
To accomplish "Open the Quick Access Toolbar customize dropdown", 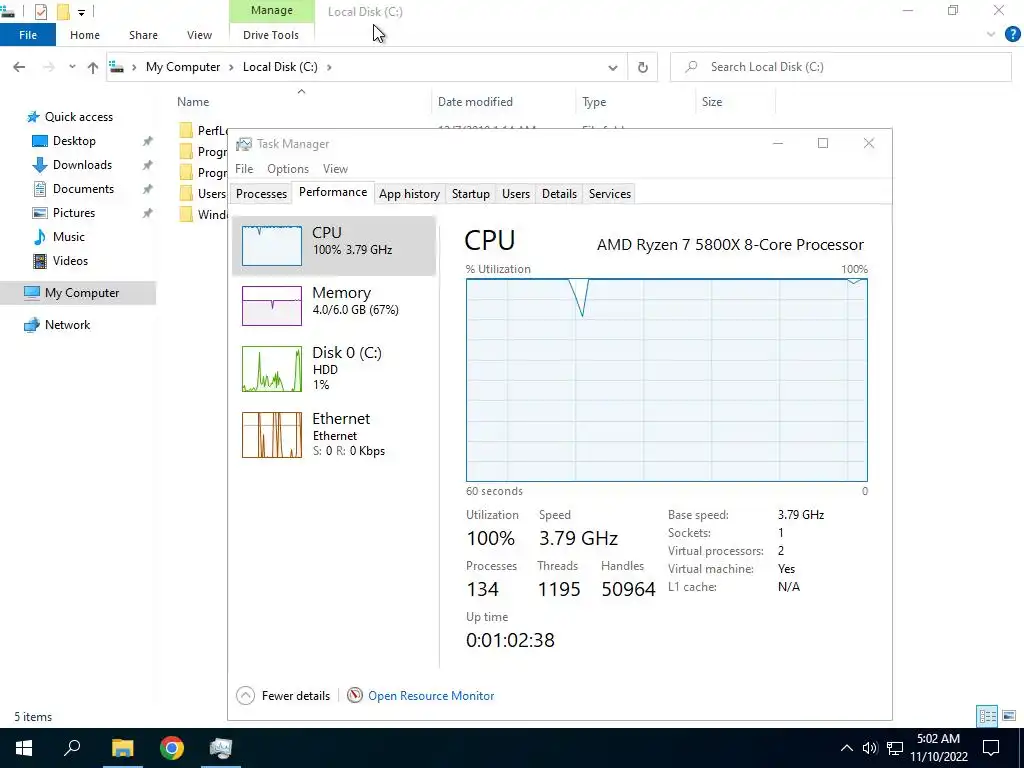I will pos(81,12).
